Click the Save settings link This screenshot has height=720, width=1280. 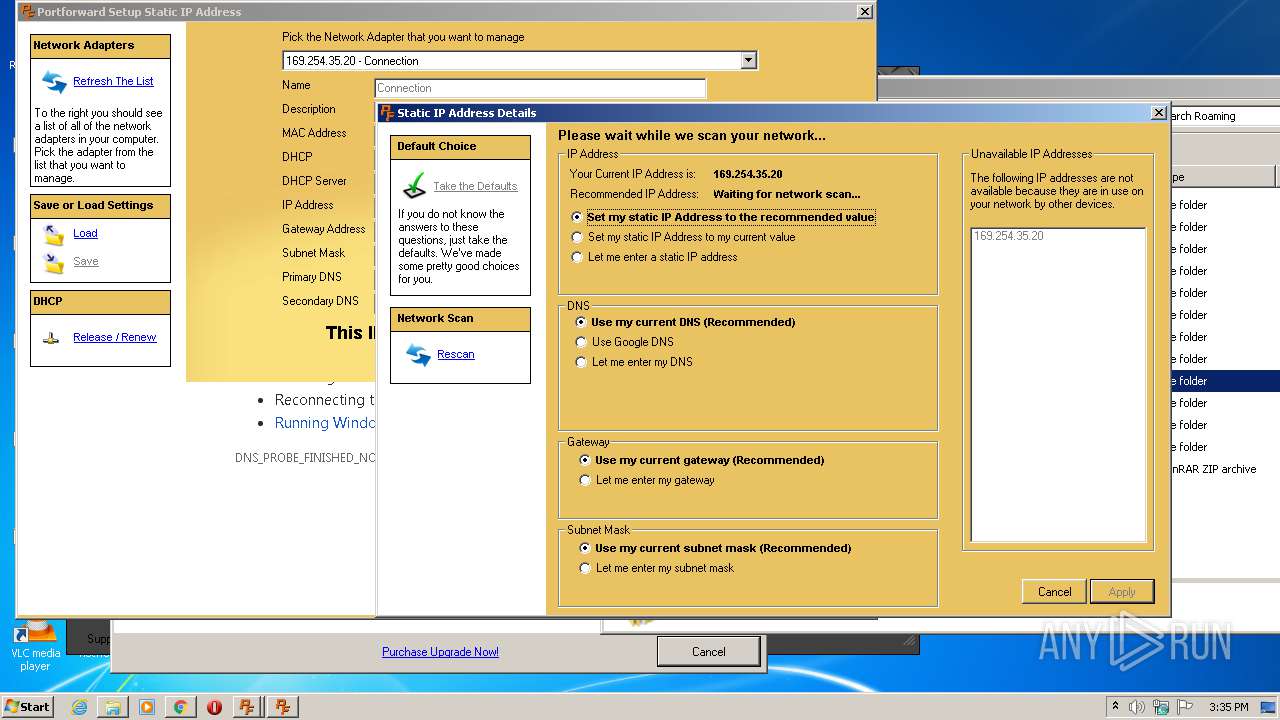tap(86, 261)
